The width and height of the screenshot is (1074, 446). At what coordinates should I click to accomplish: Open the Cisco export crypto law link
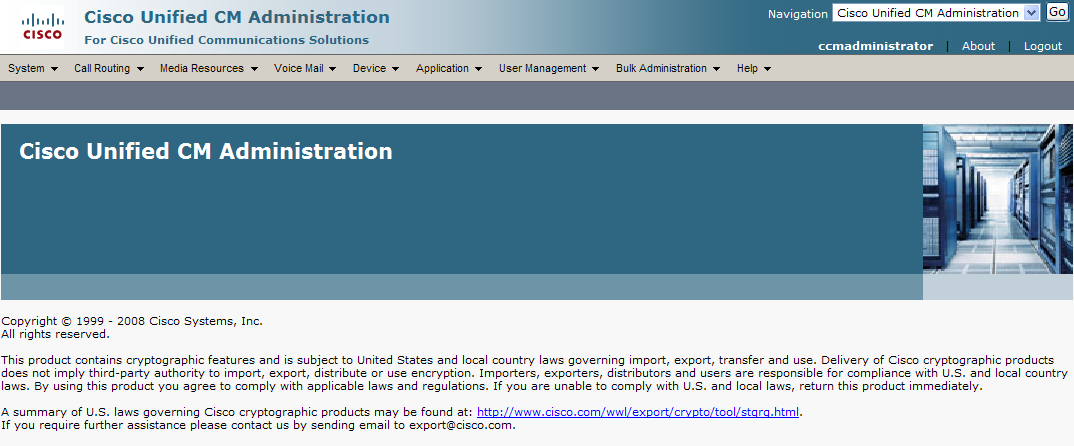(x=638, y=411)
